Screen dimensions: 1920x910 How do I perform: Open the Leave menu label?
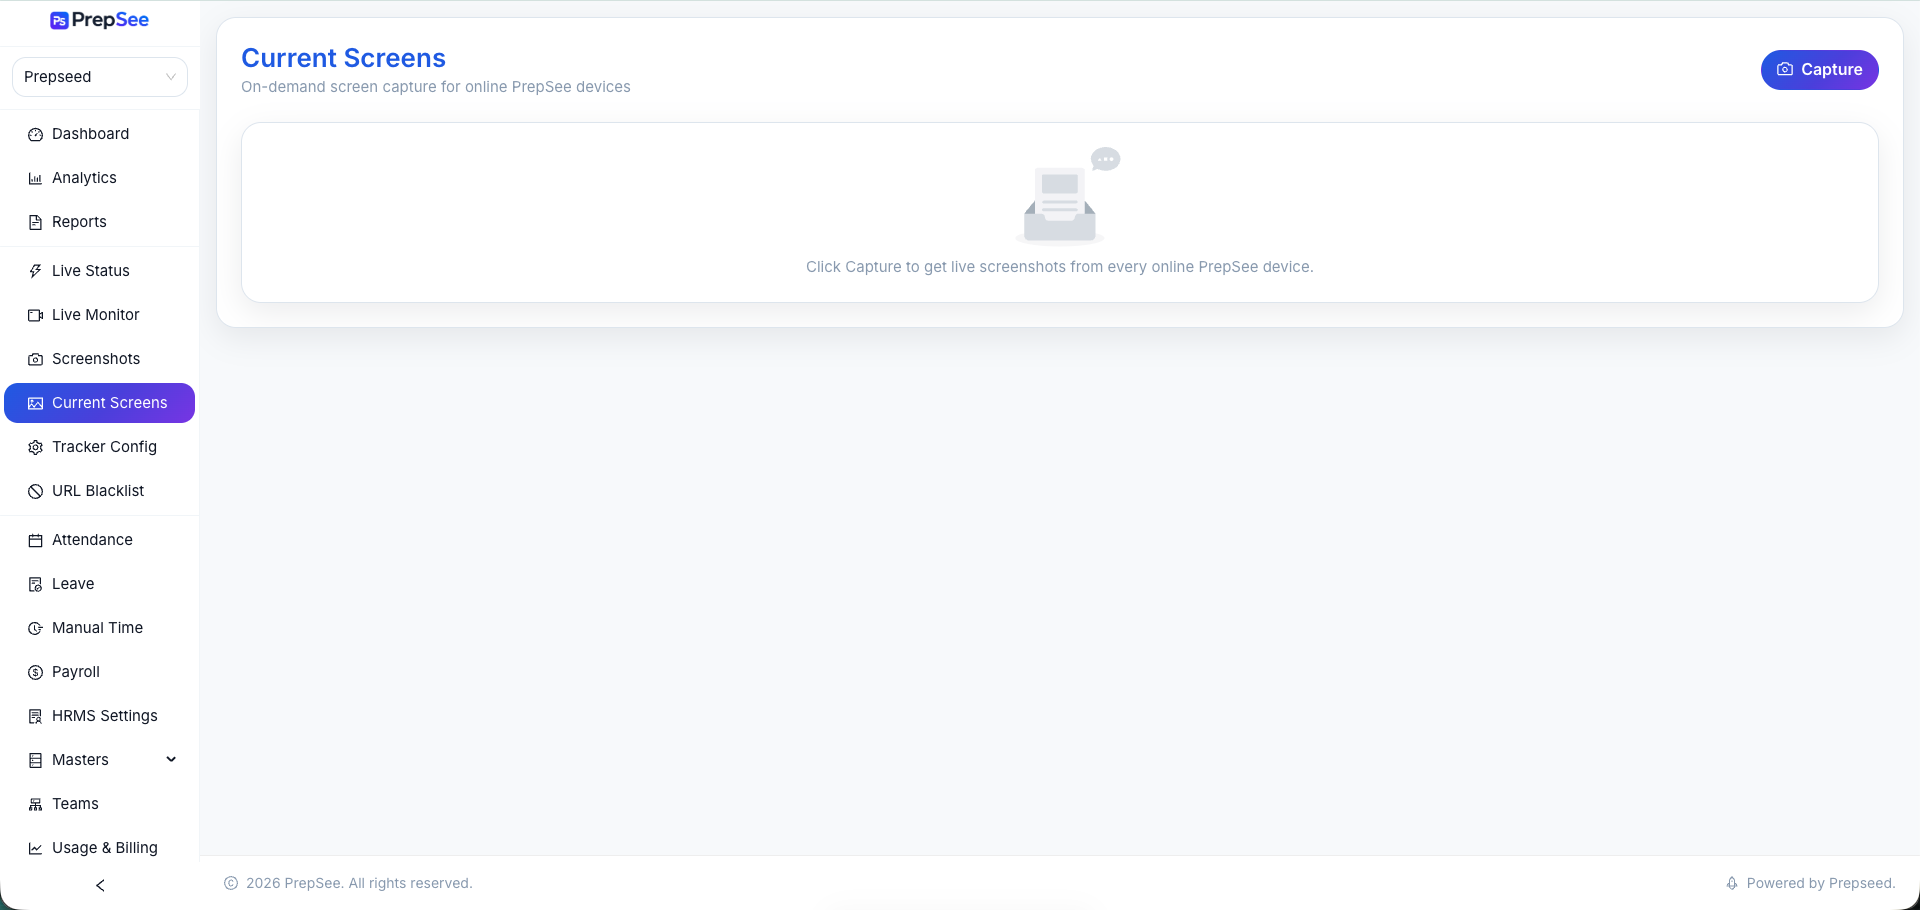[x=73, y=584]
